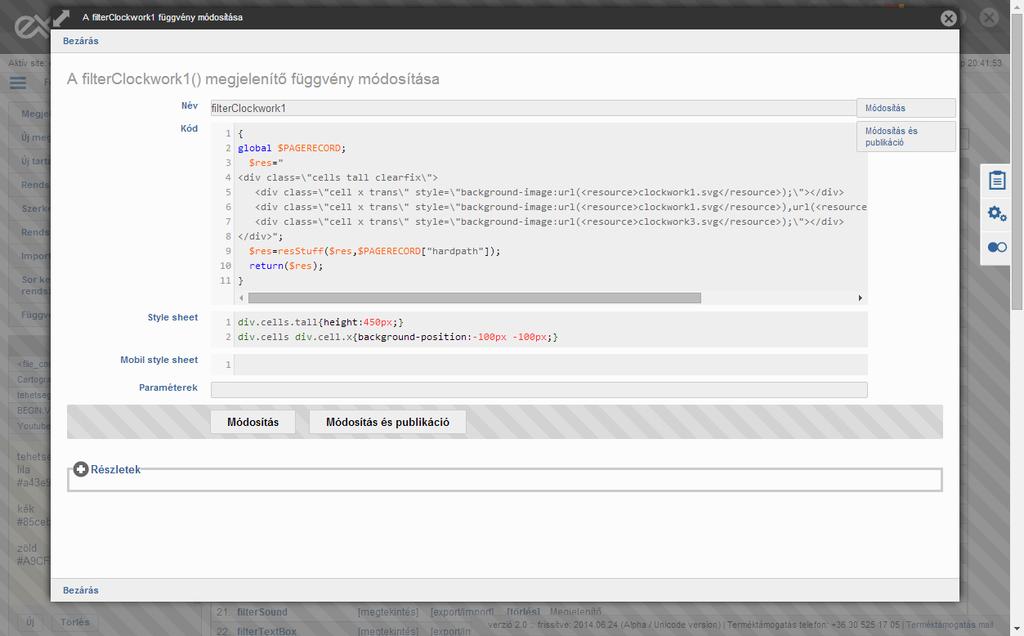Click the large Módosítás és publikáció button
The width and height of the screenshot is (1024, 636).
tap(387, 422)
